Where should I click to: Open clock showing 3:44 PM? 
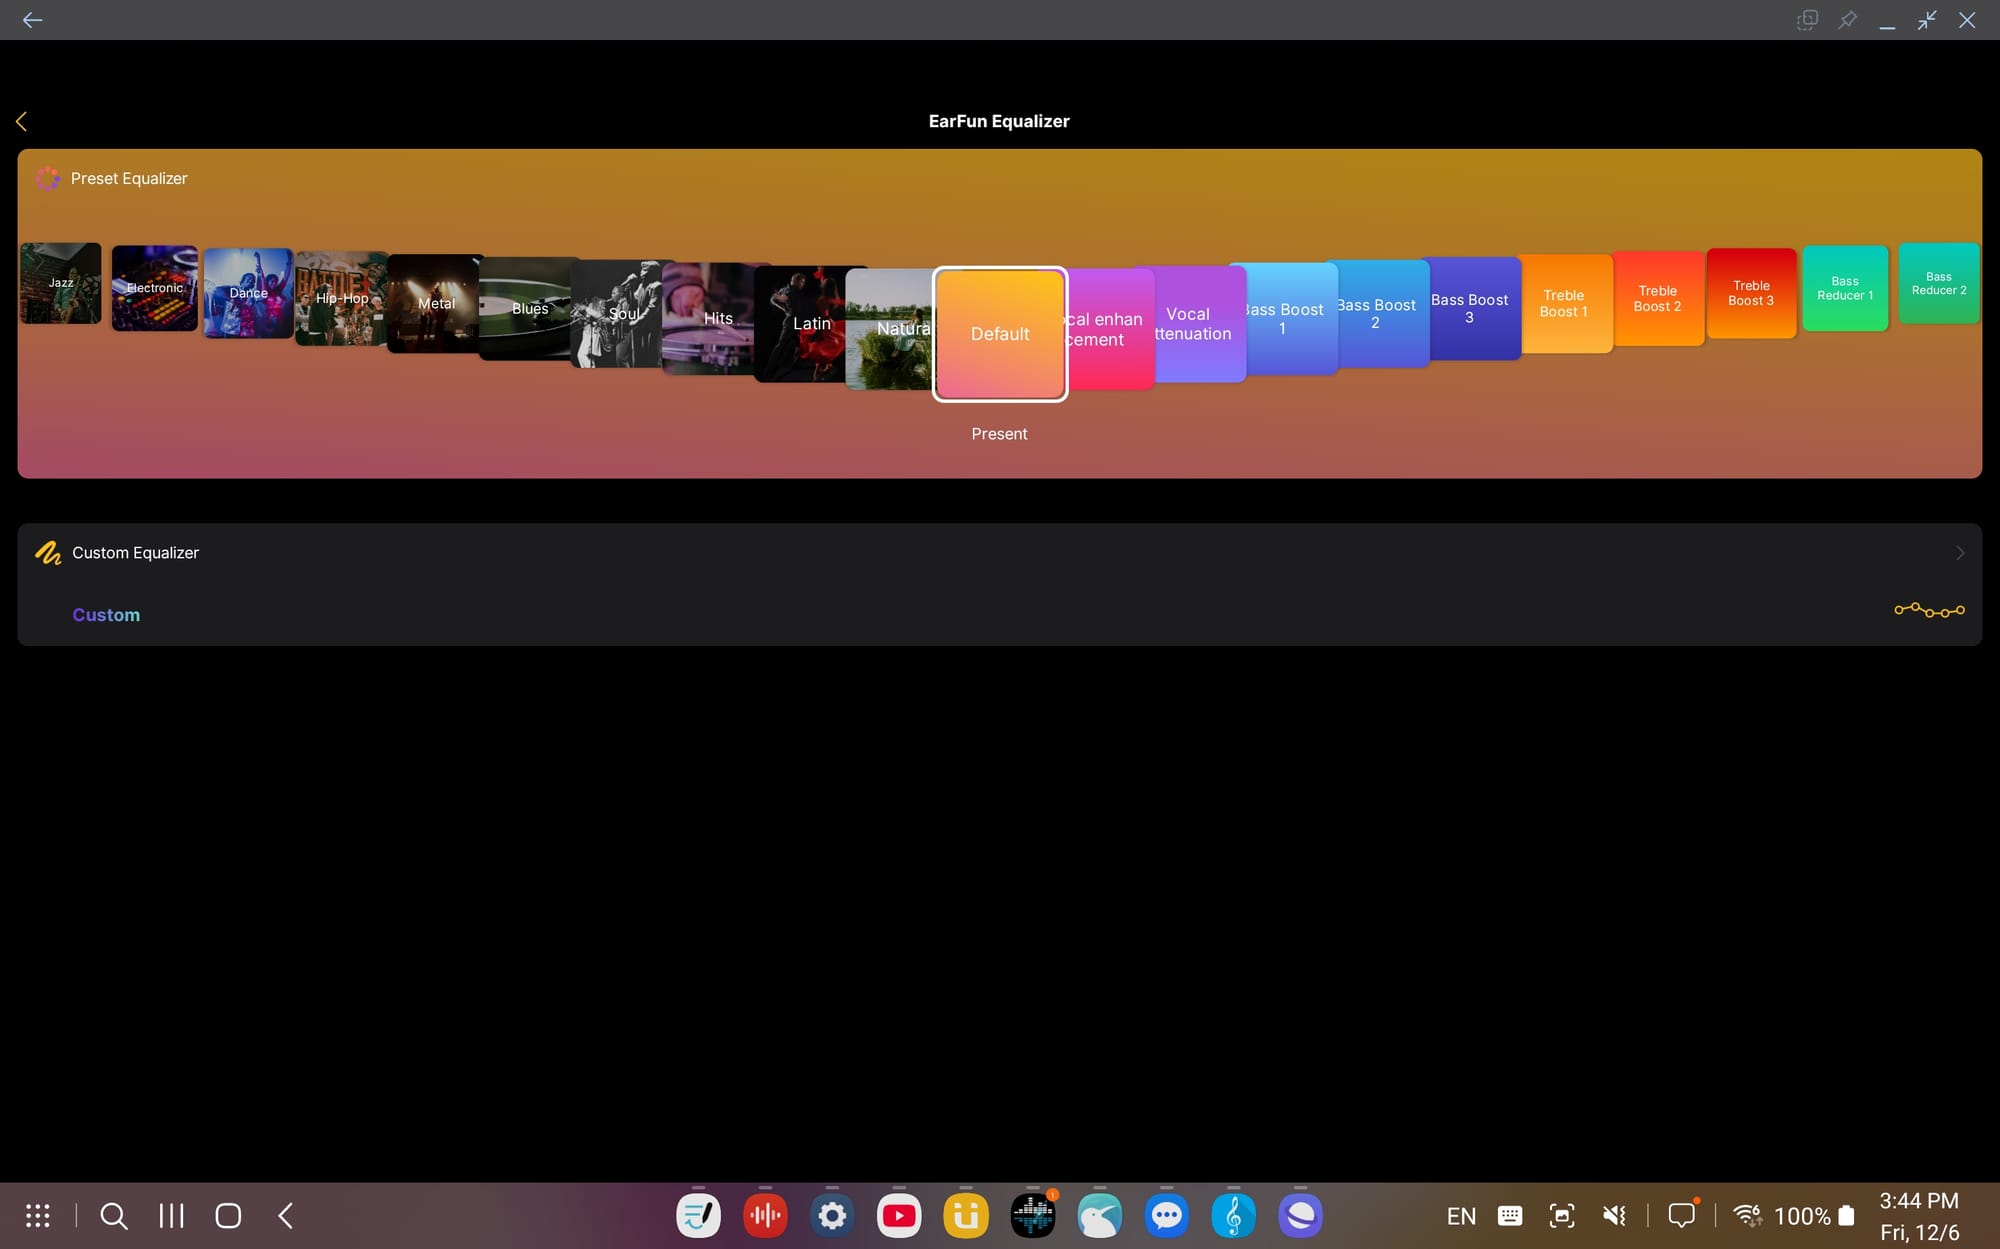[x=1919, y=1201]
